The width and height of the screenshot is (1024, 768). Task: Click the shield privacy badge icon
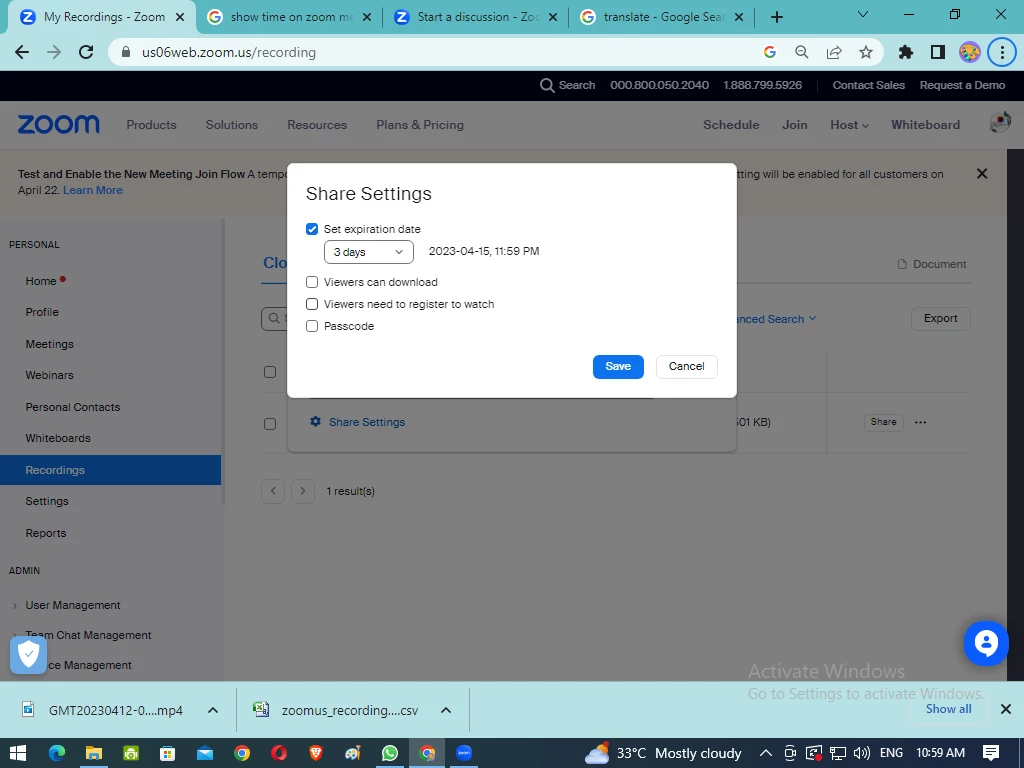point(29,654)
